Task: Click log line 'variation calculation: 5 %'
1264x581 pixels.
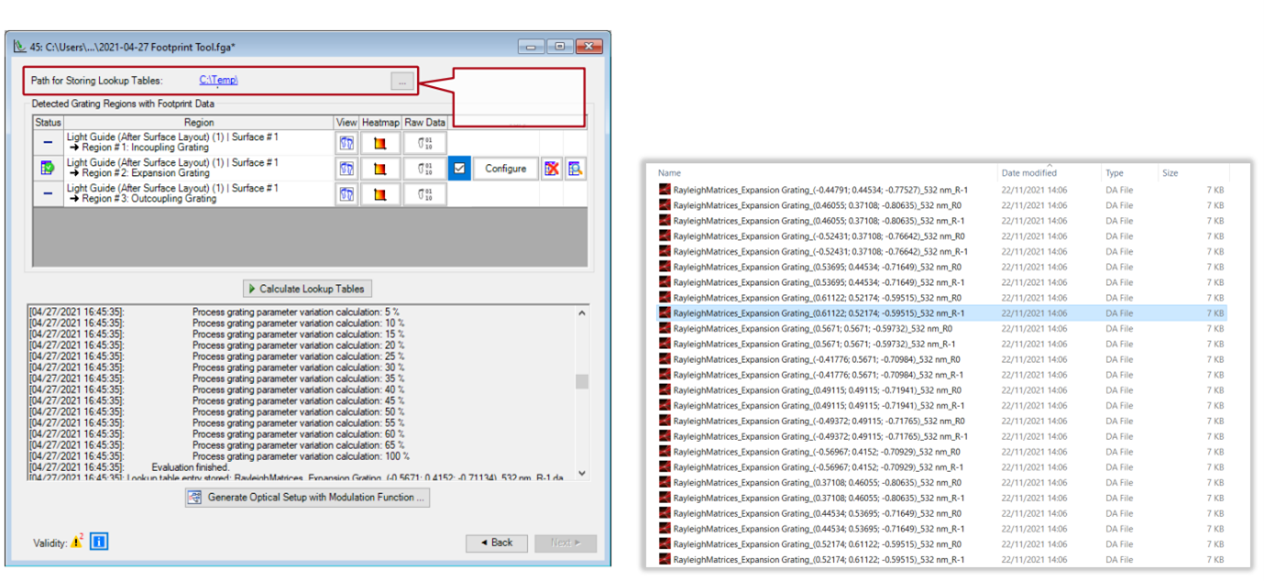Action: tap(298, 312)
